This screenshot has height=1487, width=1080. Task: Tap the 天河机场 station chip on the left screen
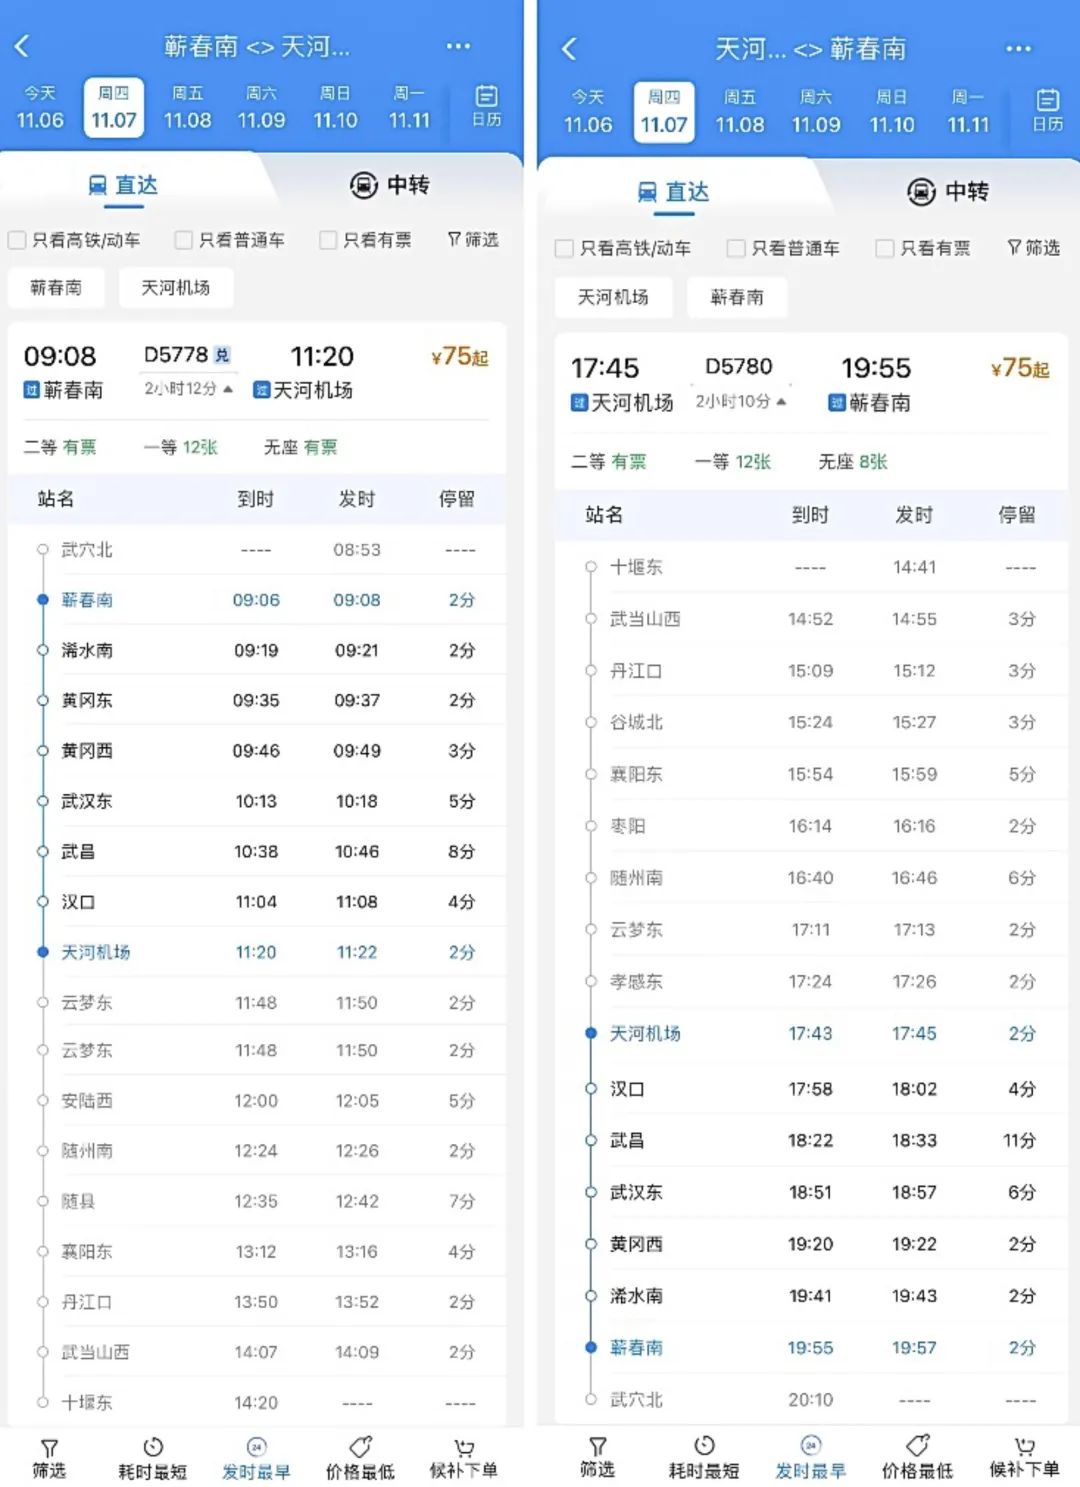[x=175, y=288]
